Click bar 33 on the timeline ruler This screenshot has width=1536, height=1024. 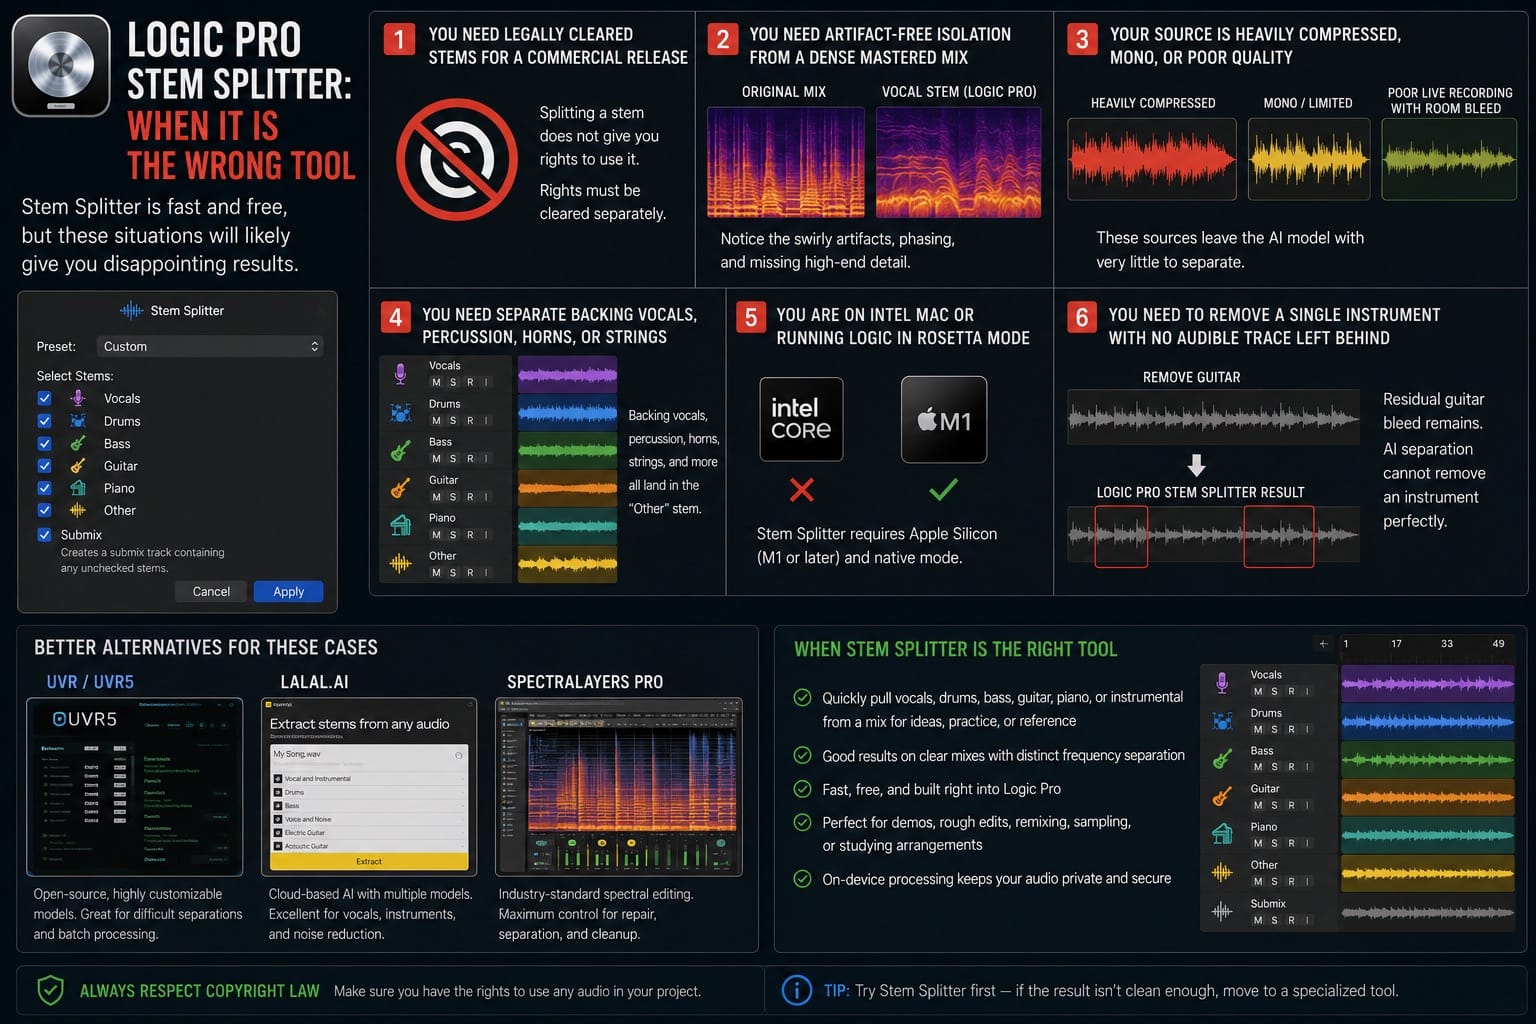point(1447,644)
